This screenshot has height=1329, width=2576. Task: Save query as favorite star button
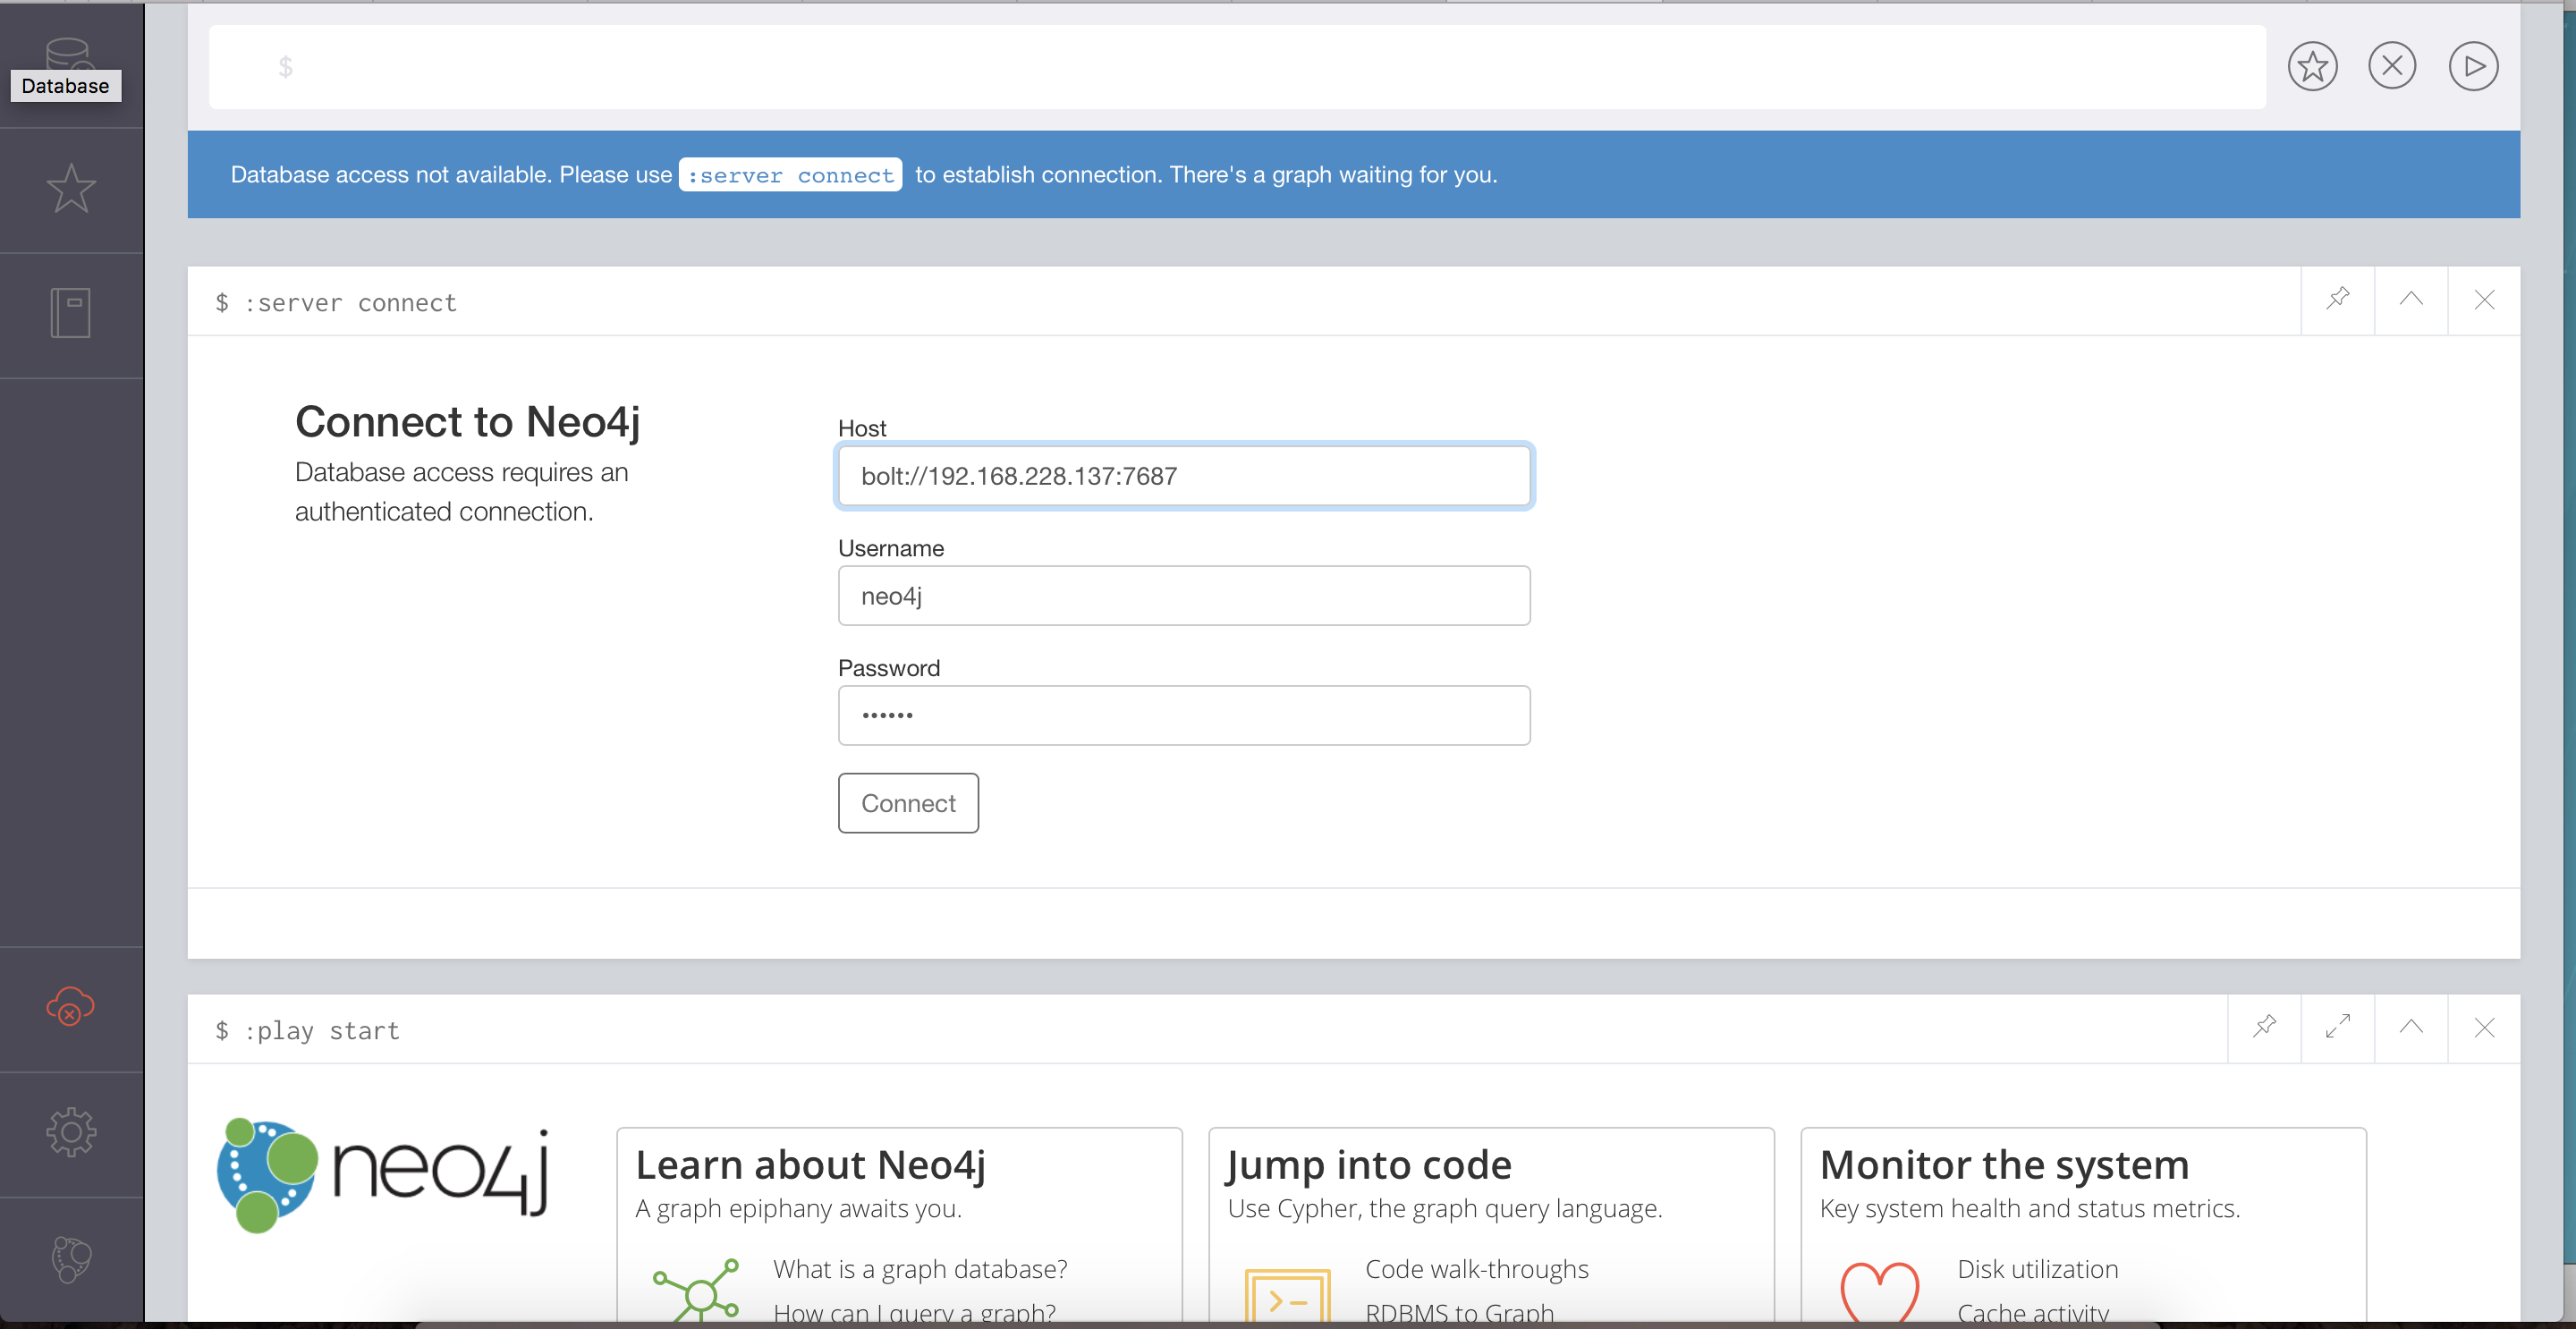(2312, 67)
